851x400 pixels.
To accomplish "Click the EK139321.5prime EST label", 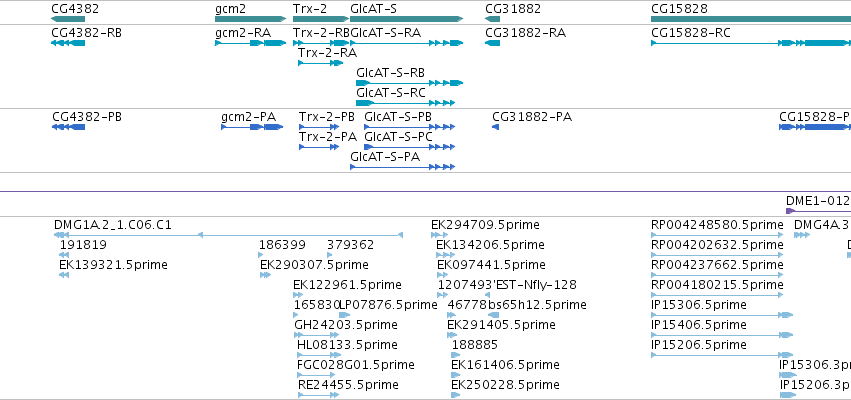I will [113, 265].
